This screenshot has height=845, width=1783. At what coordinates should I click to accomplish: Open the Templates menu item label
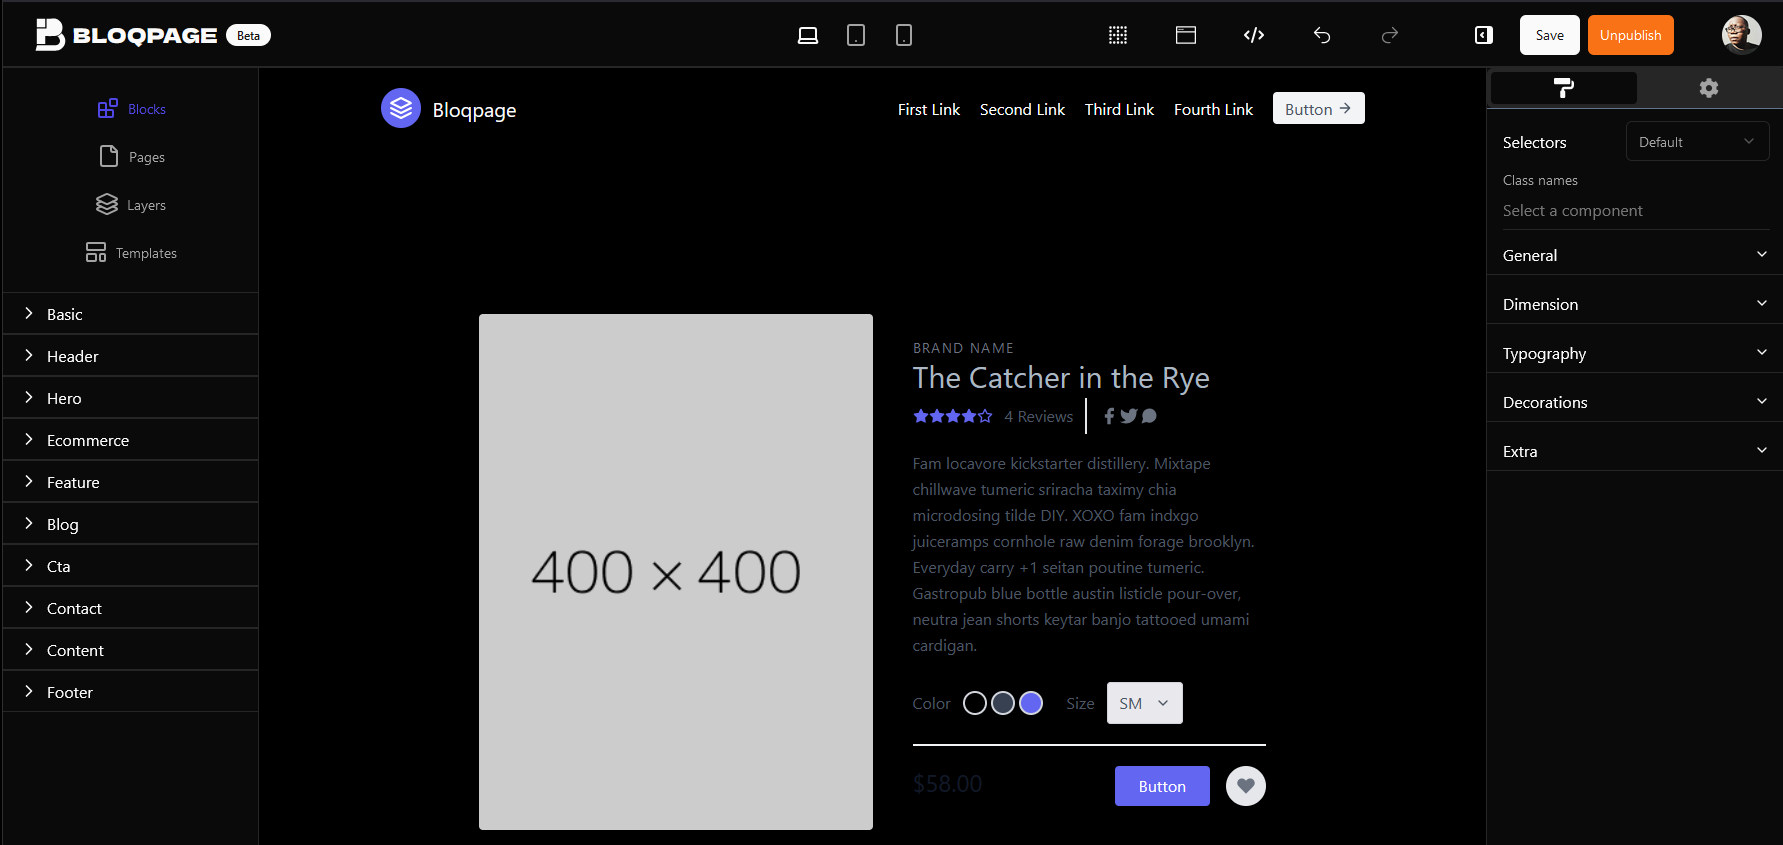pos(146,253)
